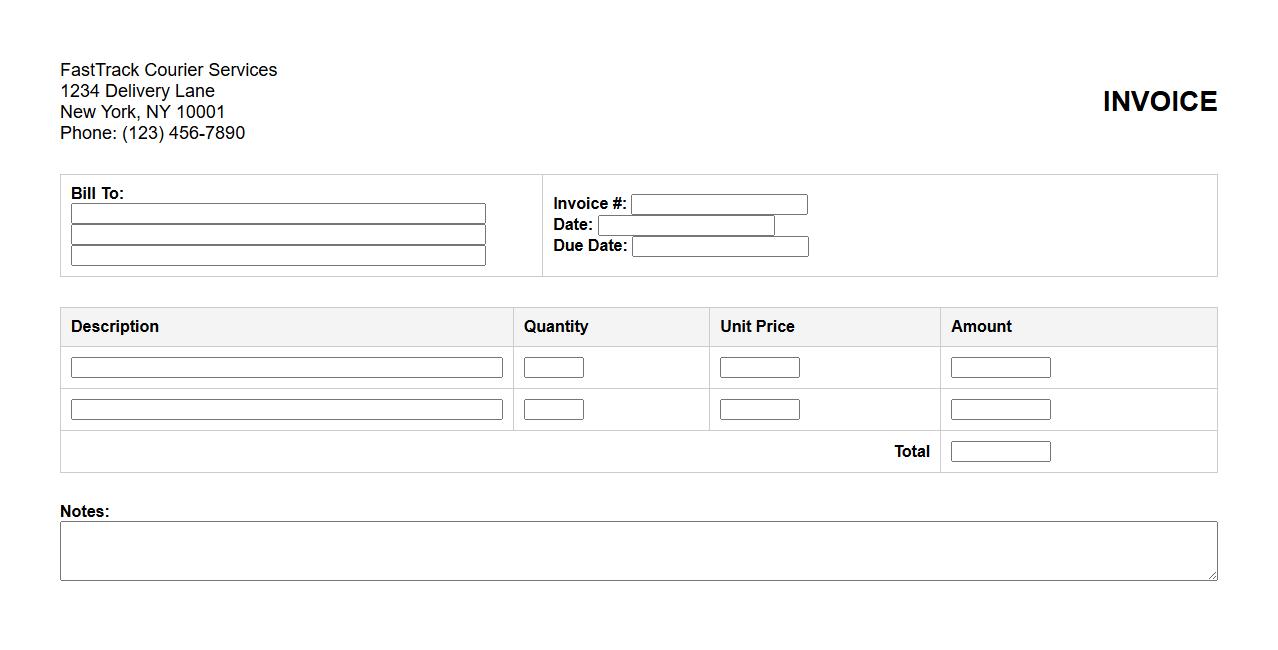Click the first Bill To input line

(x=278, y=214)
